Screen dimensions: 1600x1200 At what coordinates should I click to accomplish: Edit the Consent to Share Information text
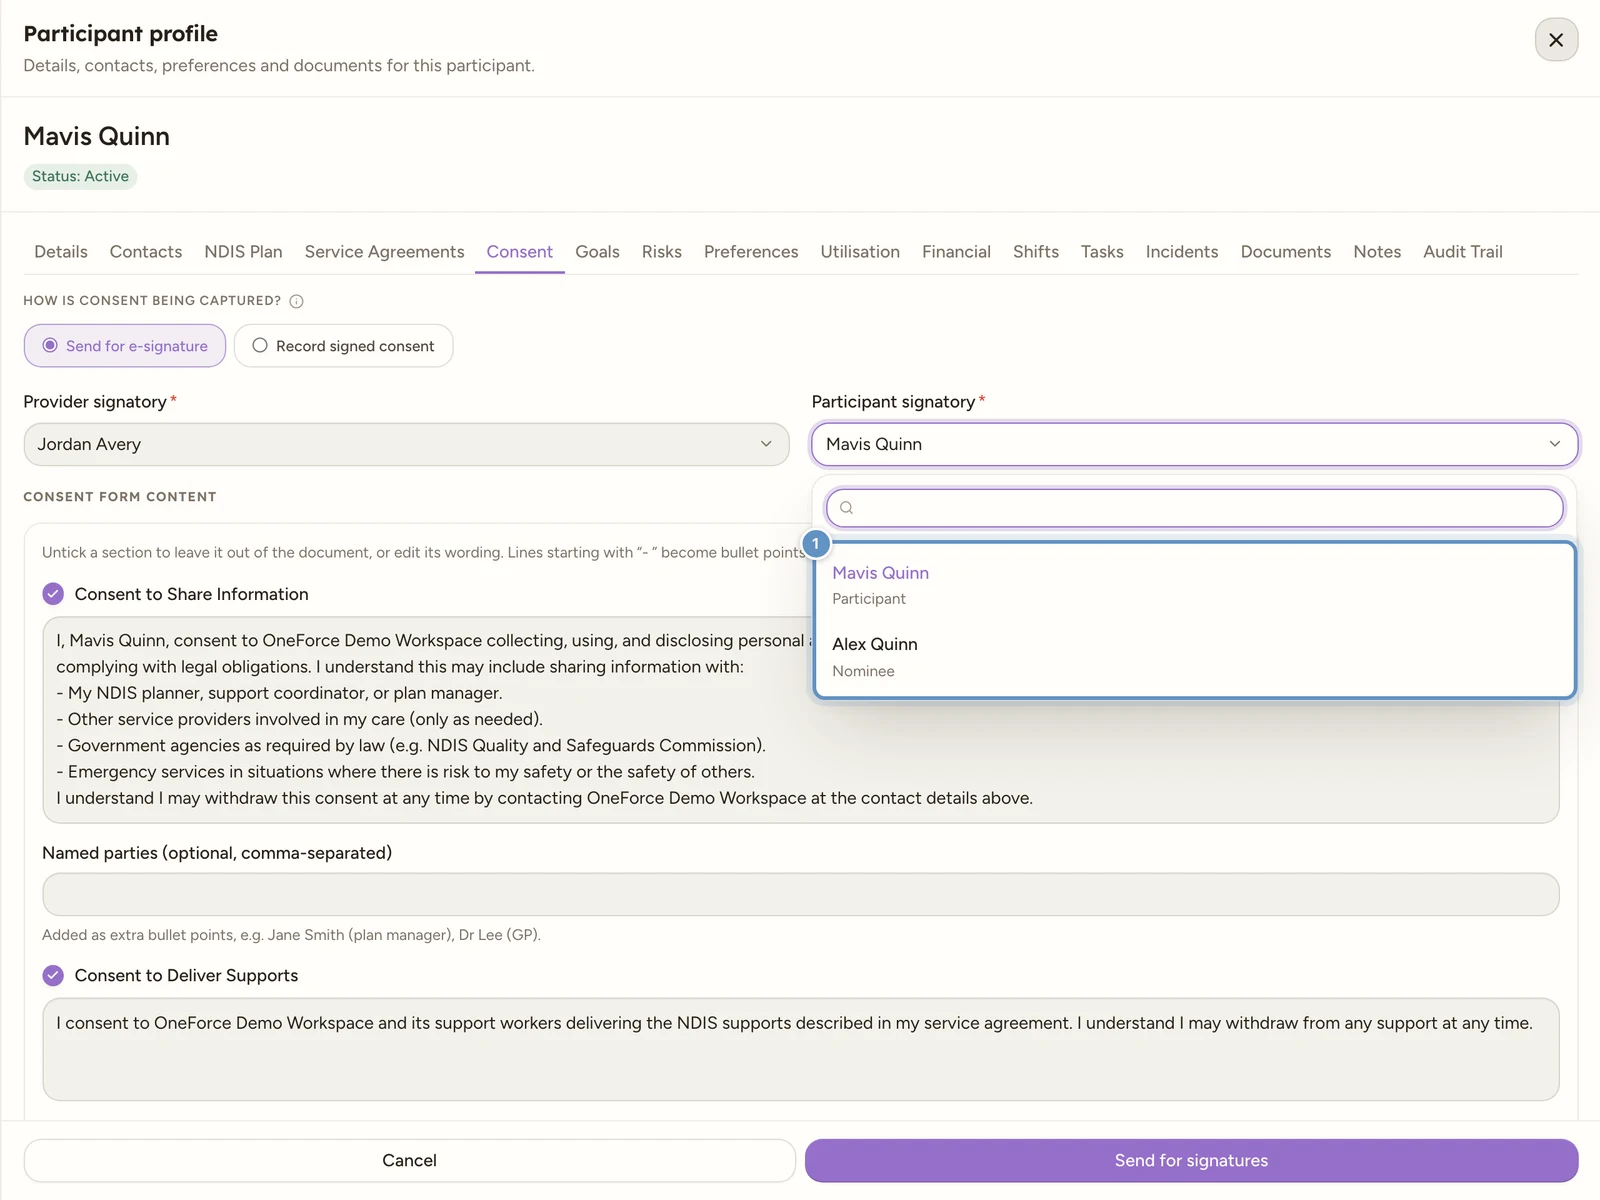[800, 720]
